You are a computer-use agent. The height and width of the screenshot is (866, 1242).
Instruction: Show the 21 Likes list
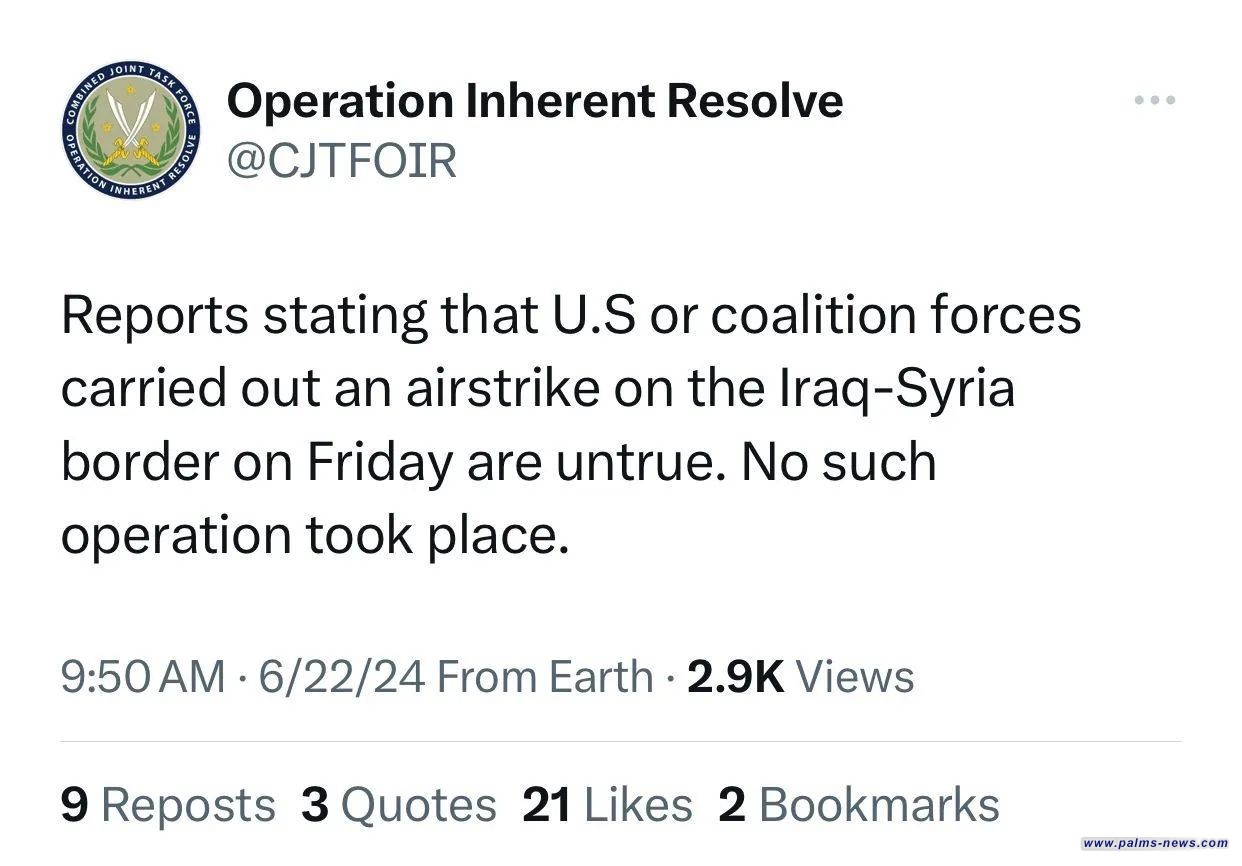point(607,805)
